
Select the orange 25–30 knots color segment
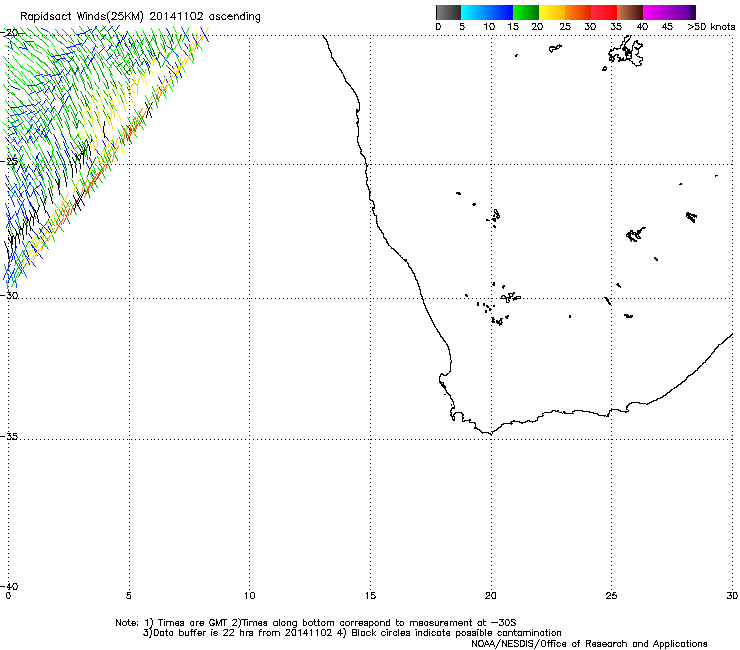(x=578, y=12)
